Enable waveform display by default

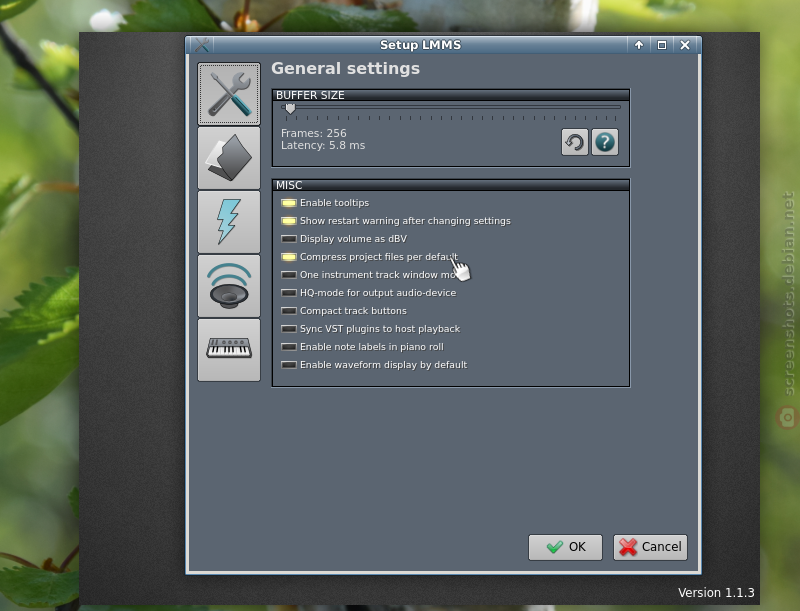click(x=374, y=365)
